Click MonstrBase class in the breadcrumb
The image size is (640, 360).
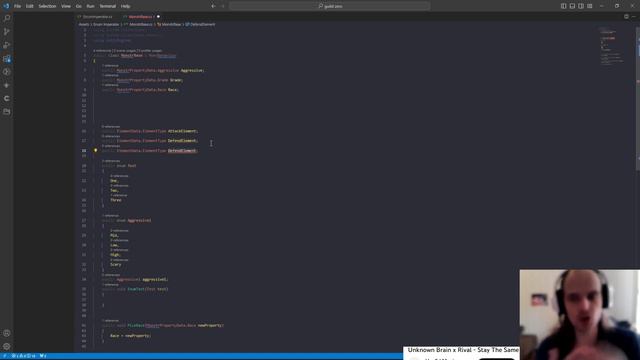pos(171,24)
